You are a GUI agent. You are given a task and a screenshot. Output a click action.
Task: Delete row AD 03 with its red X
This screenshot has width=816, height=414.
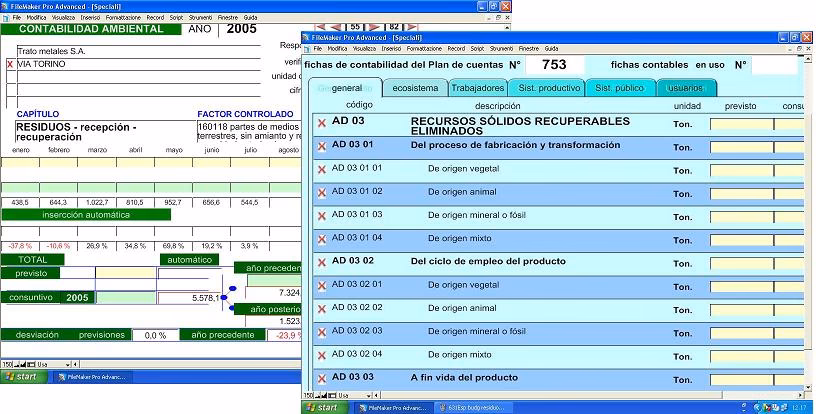[x=322, y=123]
